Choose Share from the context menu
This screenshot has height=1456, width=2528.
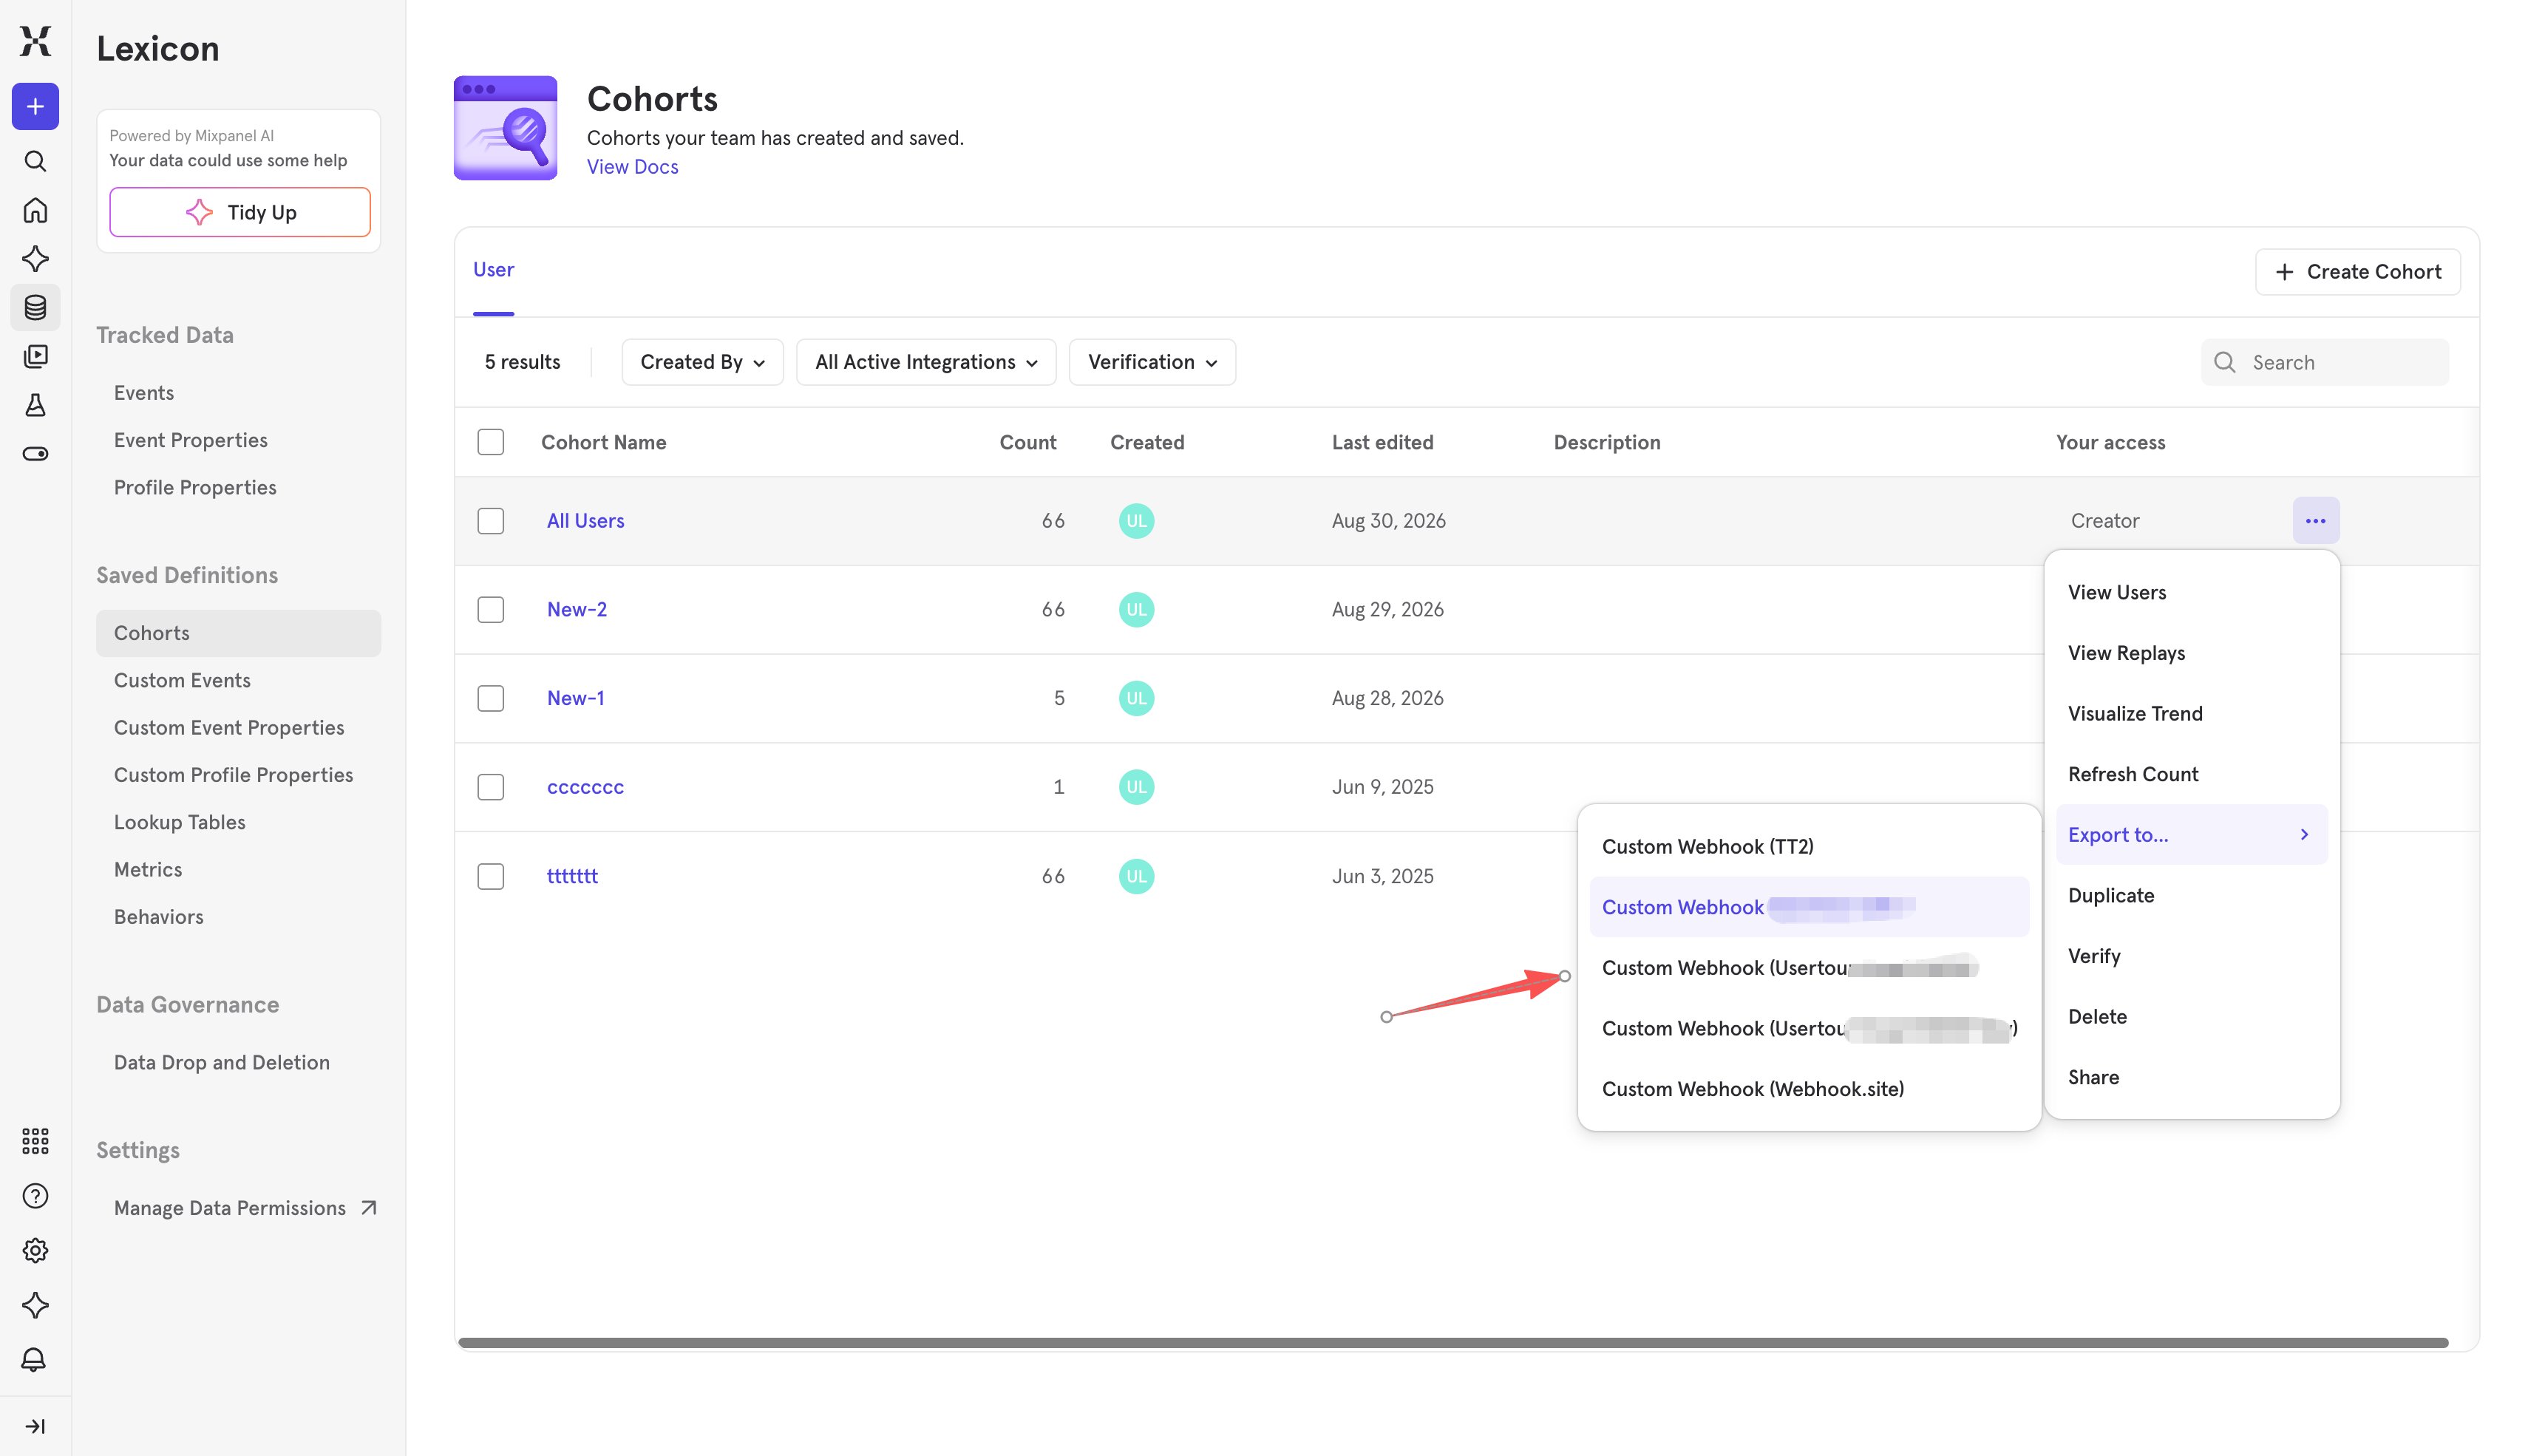pos(2191,1077)
